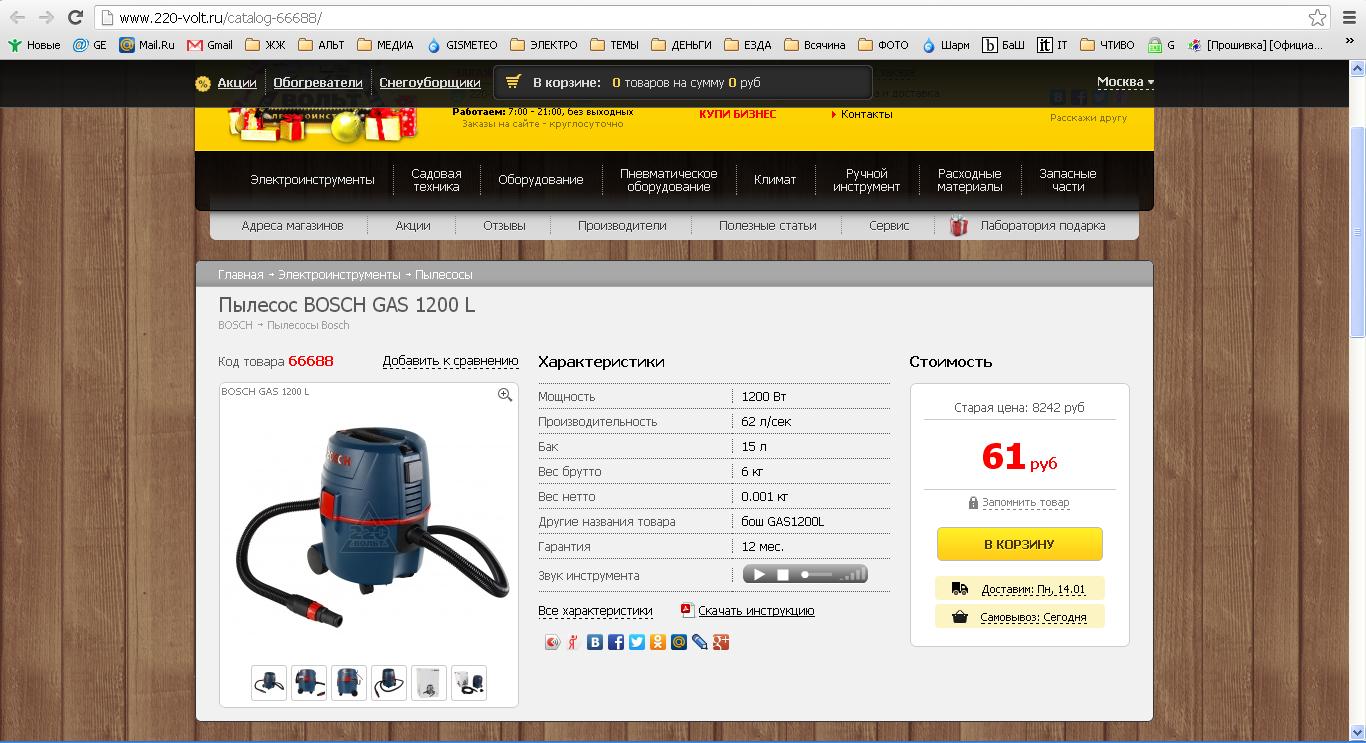Screen dimensions: 1366x743
Task: Share via Facebook icon
Action: point(616,642)
